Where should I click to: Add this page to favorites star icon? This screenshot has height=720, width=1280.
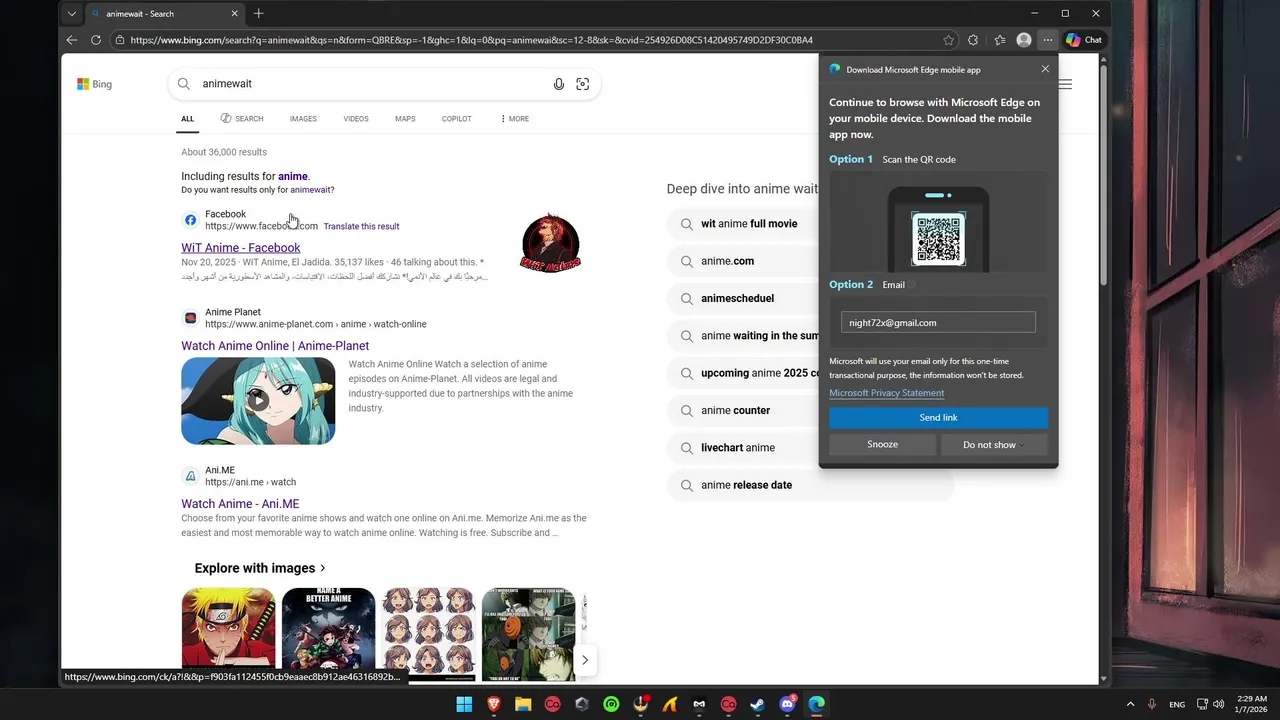click(x=948, y=40)
